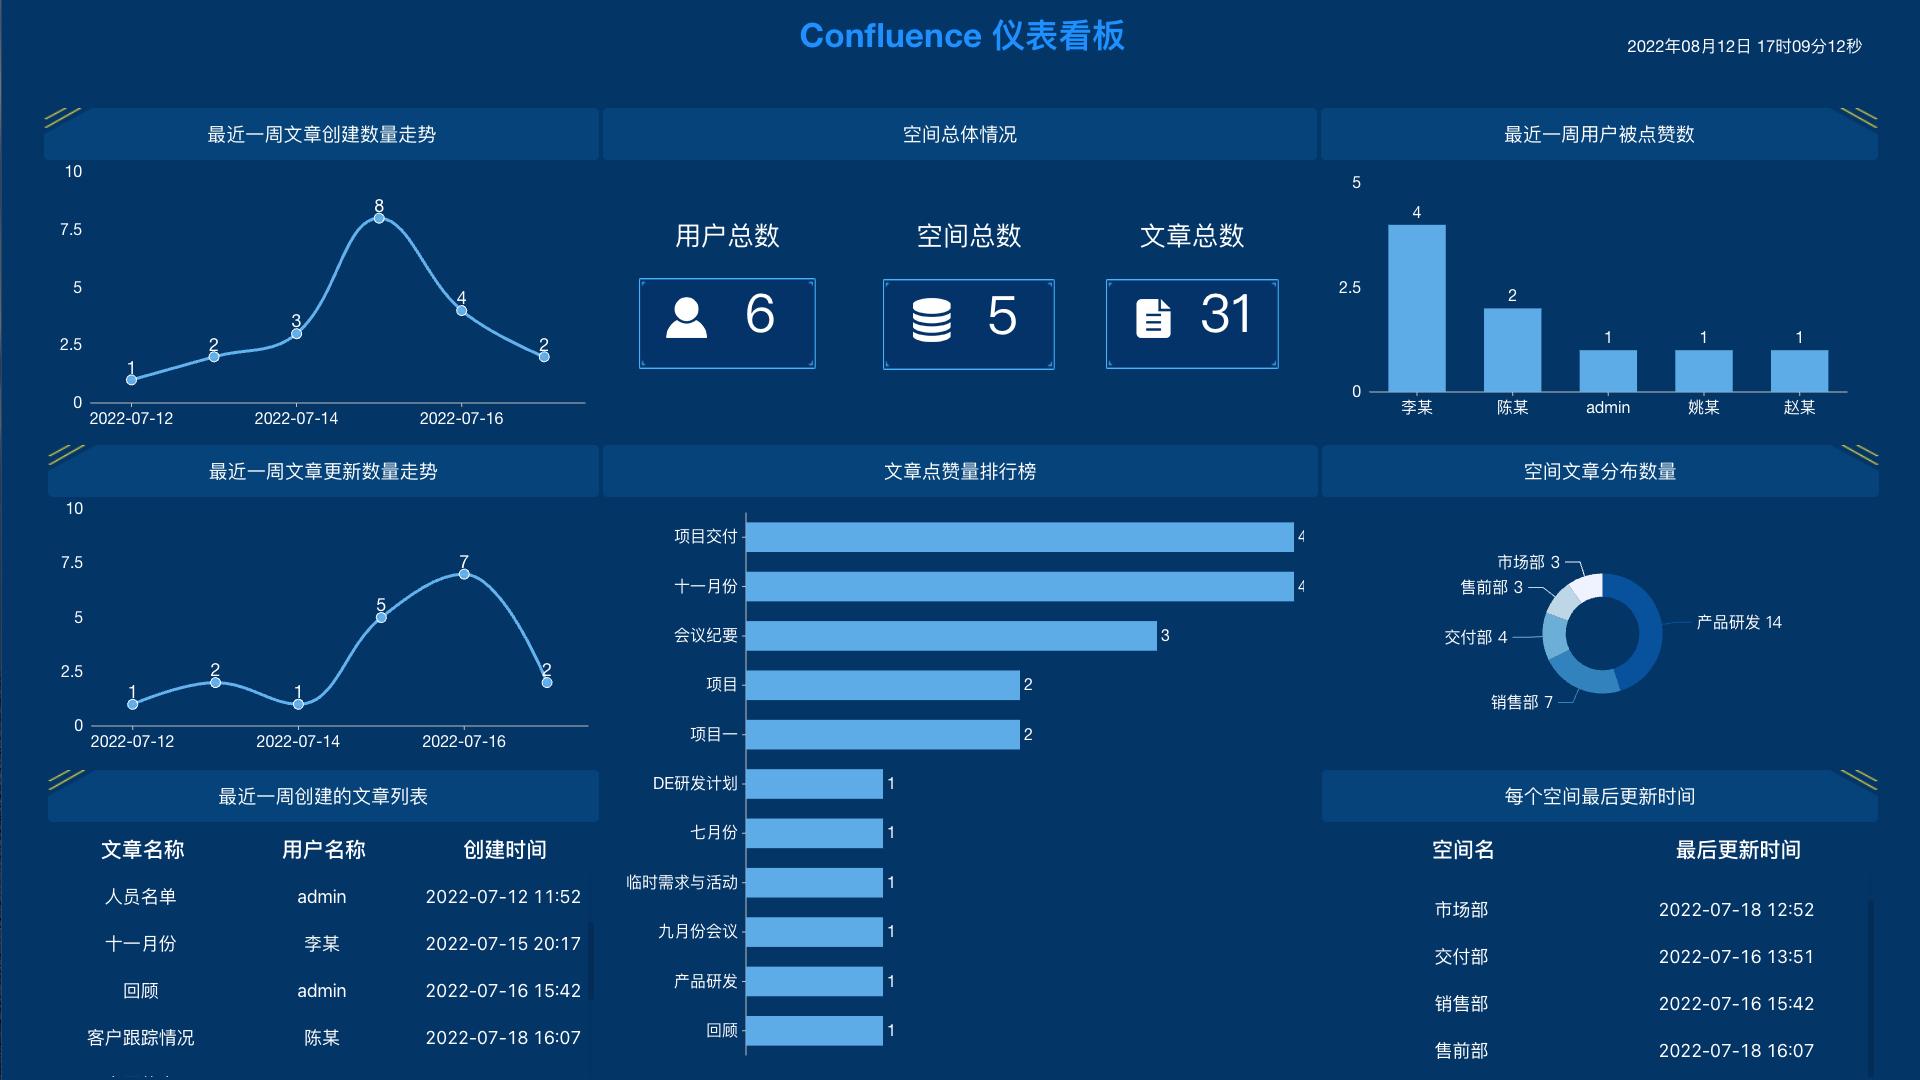This screenshot has height=1080, width=1920.
Task: Open the 文章点赞量排行榜 panel header
Action: (x=958, y=471)
